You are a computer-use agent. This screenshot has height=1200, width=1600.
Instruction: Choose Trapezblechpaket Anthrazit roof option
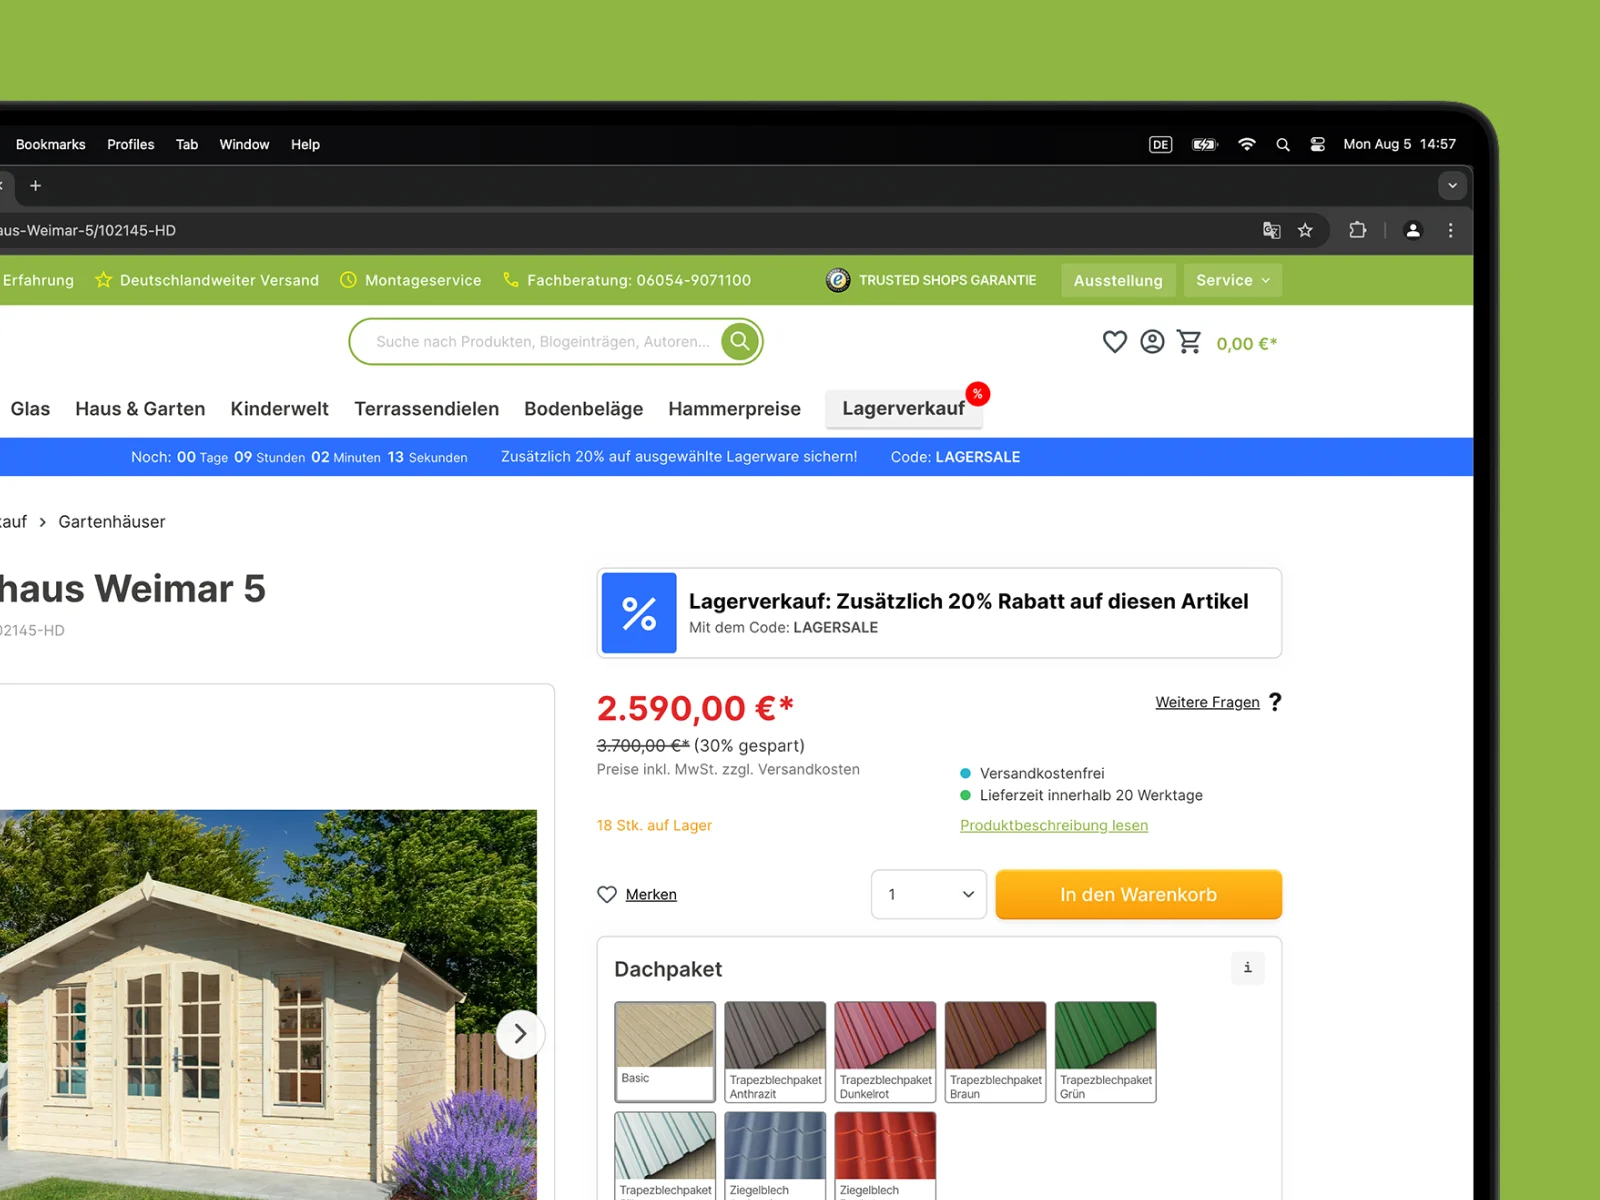[x=775, y=1050]
